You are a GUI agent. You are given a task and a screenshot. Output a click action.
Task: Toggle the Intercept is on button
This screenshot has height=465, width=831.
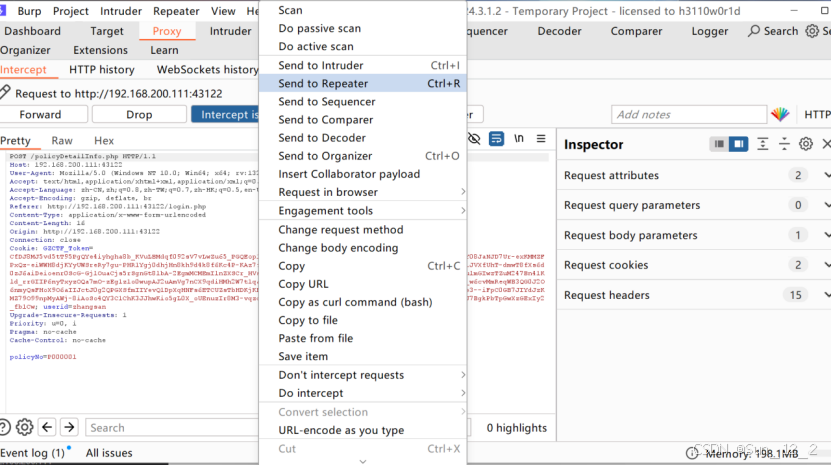[225, 115]
